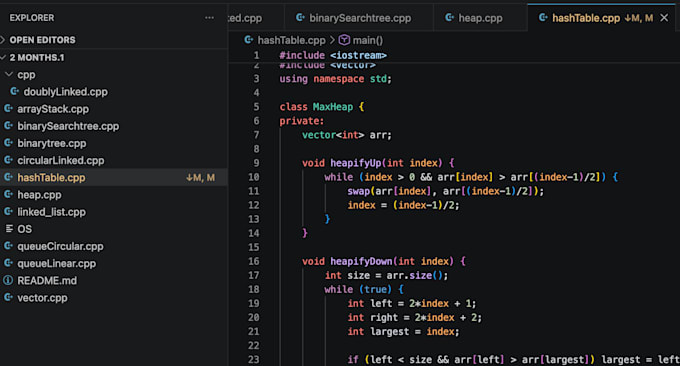
Task: Click main() symbol in the breadcrumb
Action: [x=368, y=40]
